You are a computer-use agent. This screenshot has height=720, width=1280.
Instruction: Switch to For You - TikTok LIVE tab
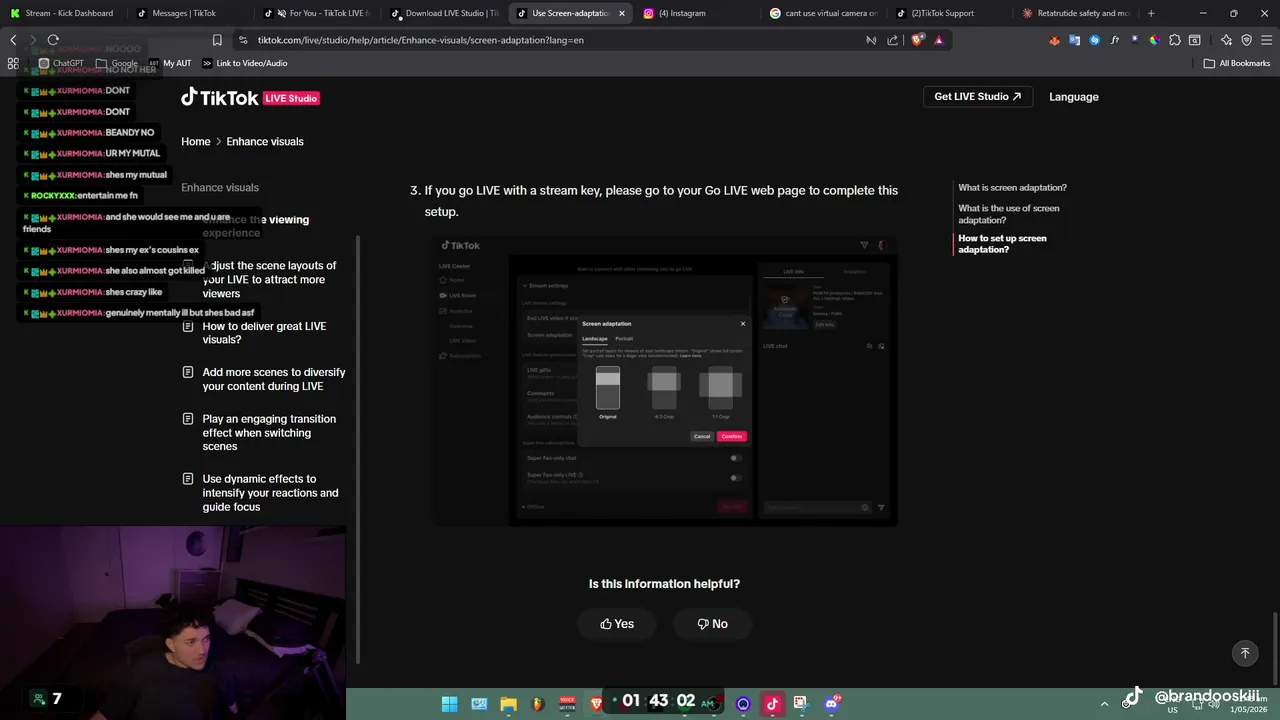316,13
